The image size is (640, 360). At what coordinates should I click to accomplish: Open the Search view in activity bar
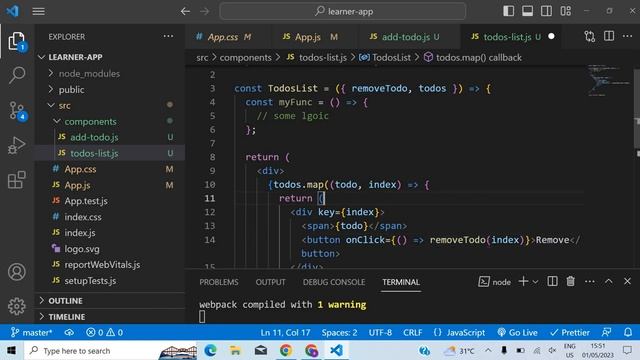pos(17,75)
